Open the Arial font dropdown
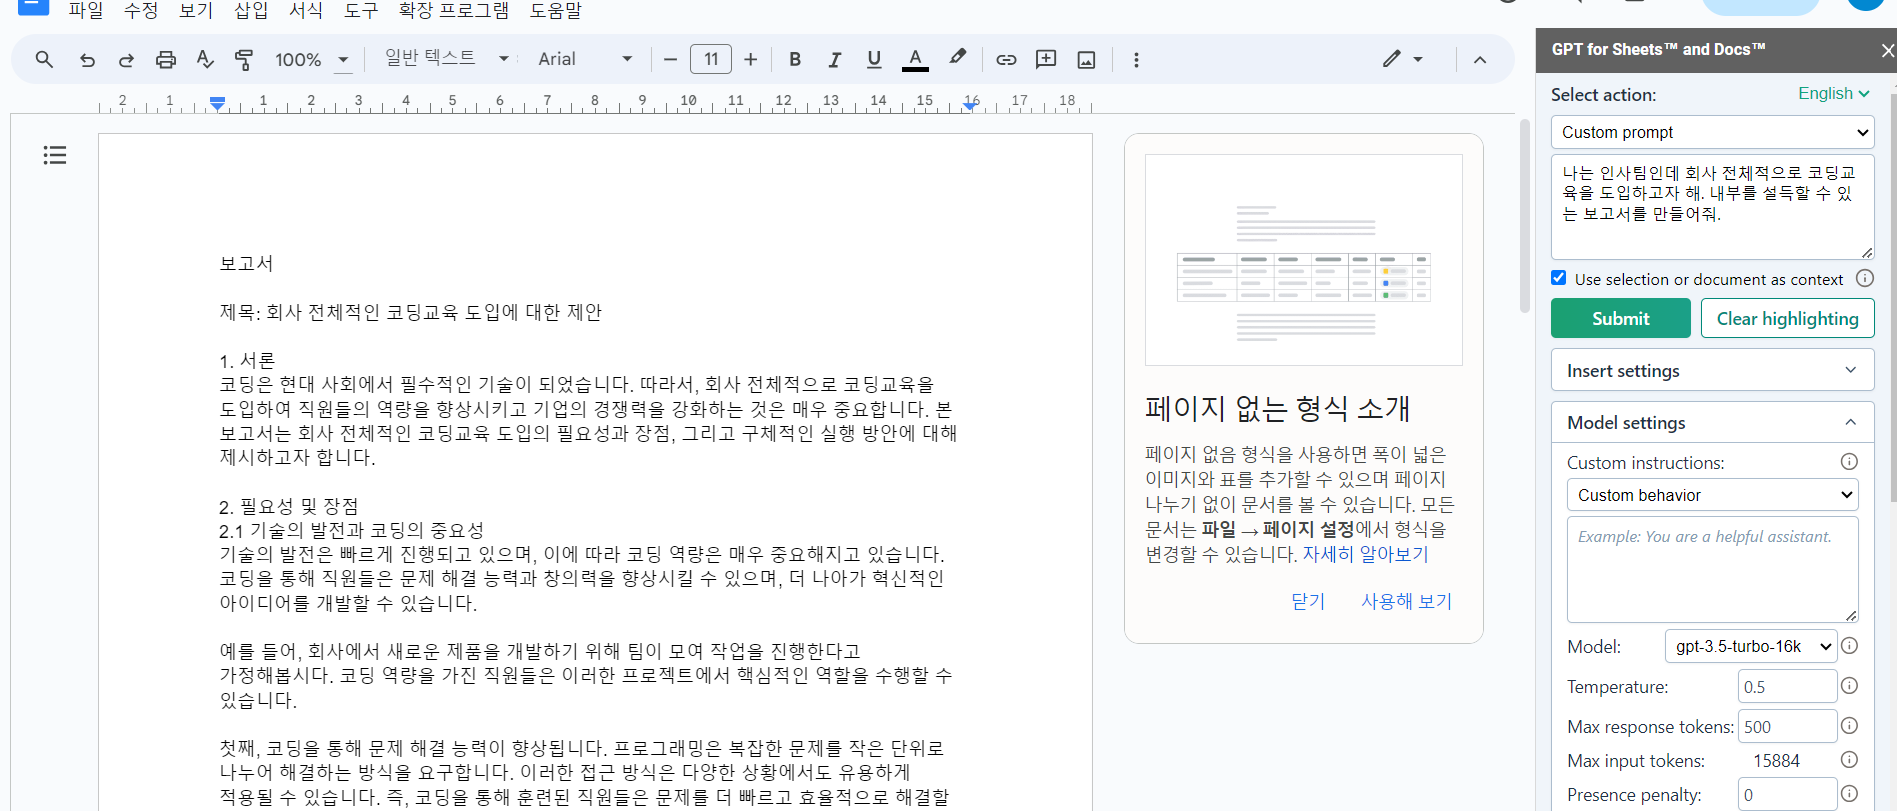Image resolution: width=1897 pixels, height=811 pixels. (585, 59)
